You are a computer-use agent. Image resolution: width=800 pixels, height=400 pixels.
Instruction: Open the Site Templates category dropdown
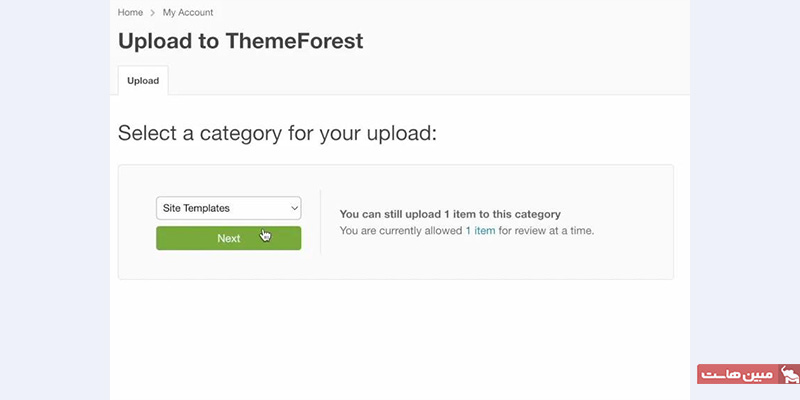[228, 208]
